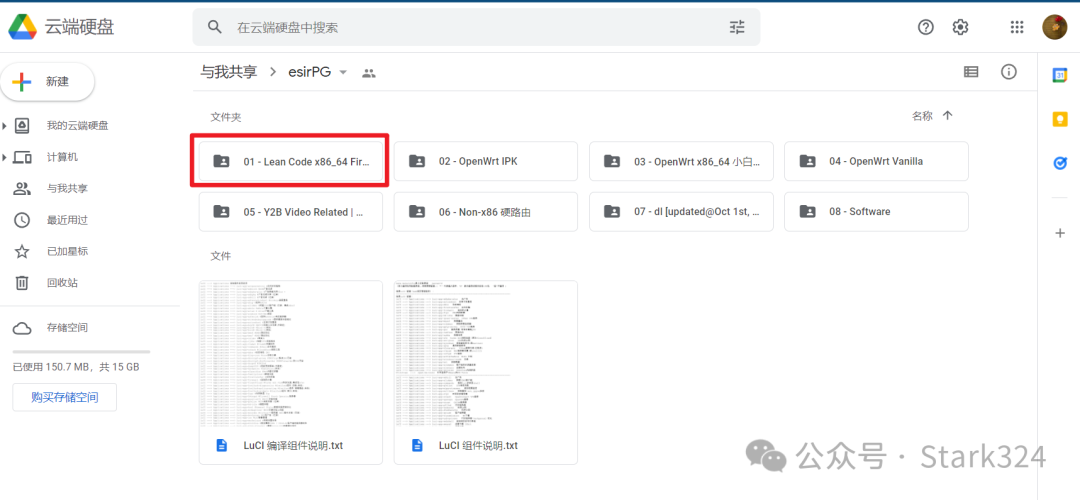1080x500 pixels.
Task: Click the Google Drive logo
Action: click(23, 27)
